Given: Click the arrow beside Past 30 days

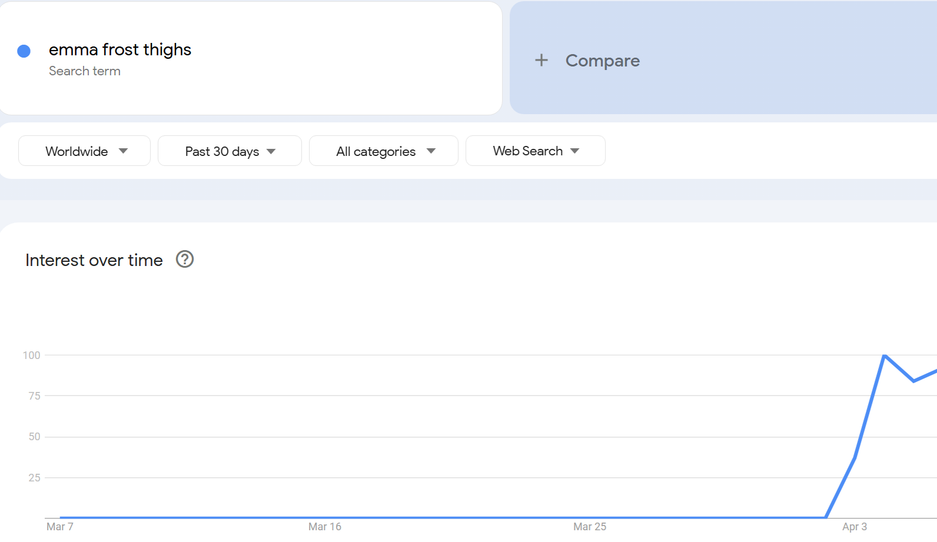Looking at the screenshot, I should pyautogui.click(x=271, y=151).
